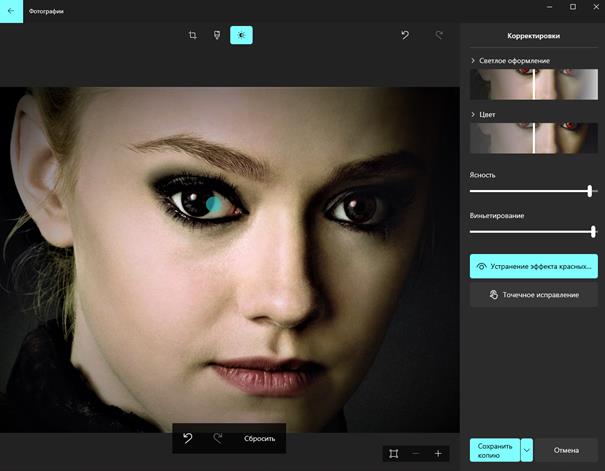Redo the edit in top toolbar
The height and width of the screenshot is (471, 605).
coord(439,35)
